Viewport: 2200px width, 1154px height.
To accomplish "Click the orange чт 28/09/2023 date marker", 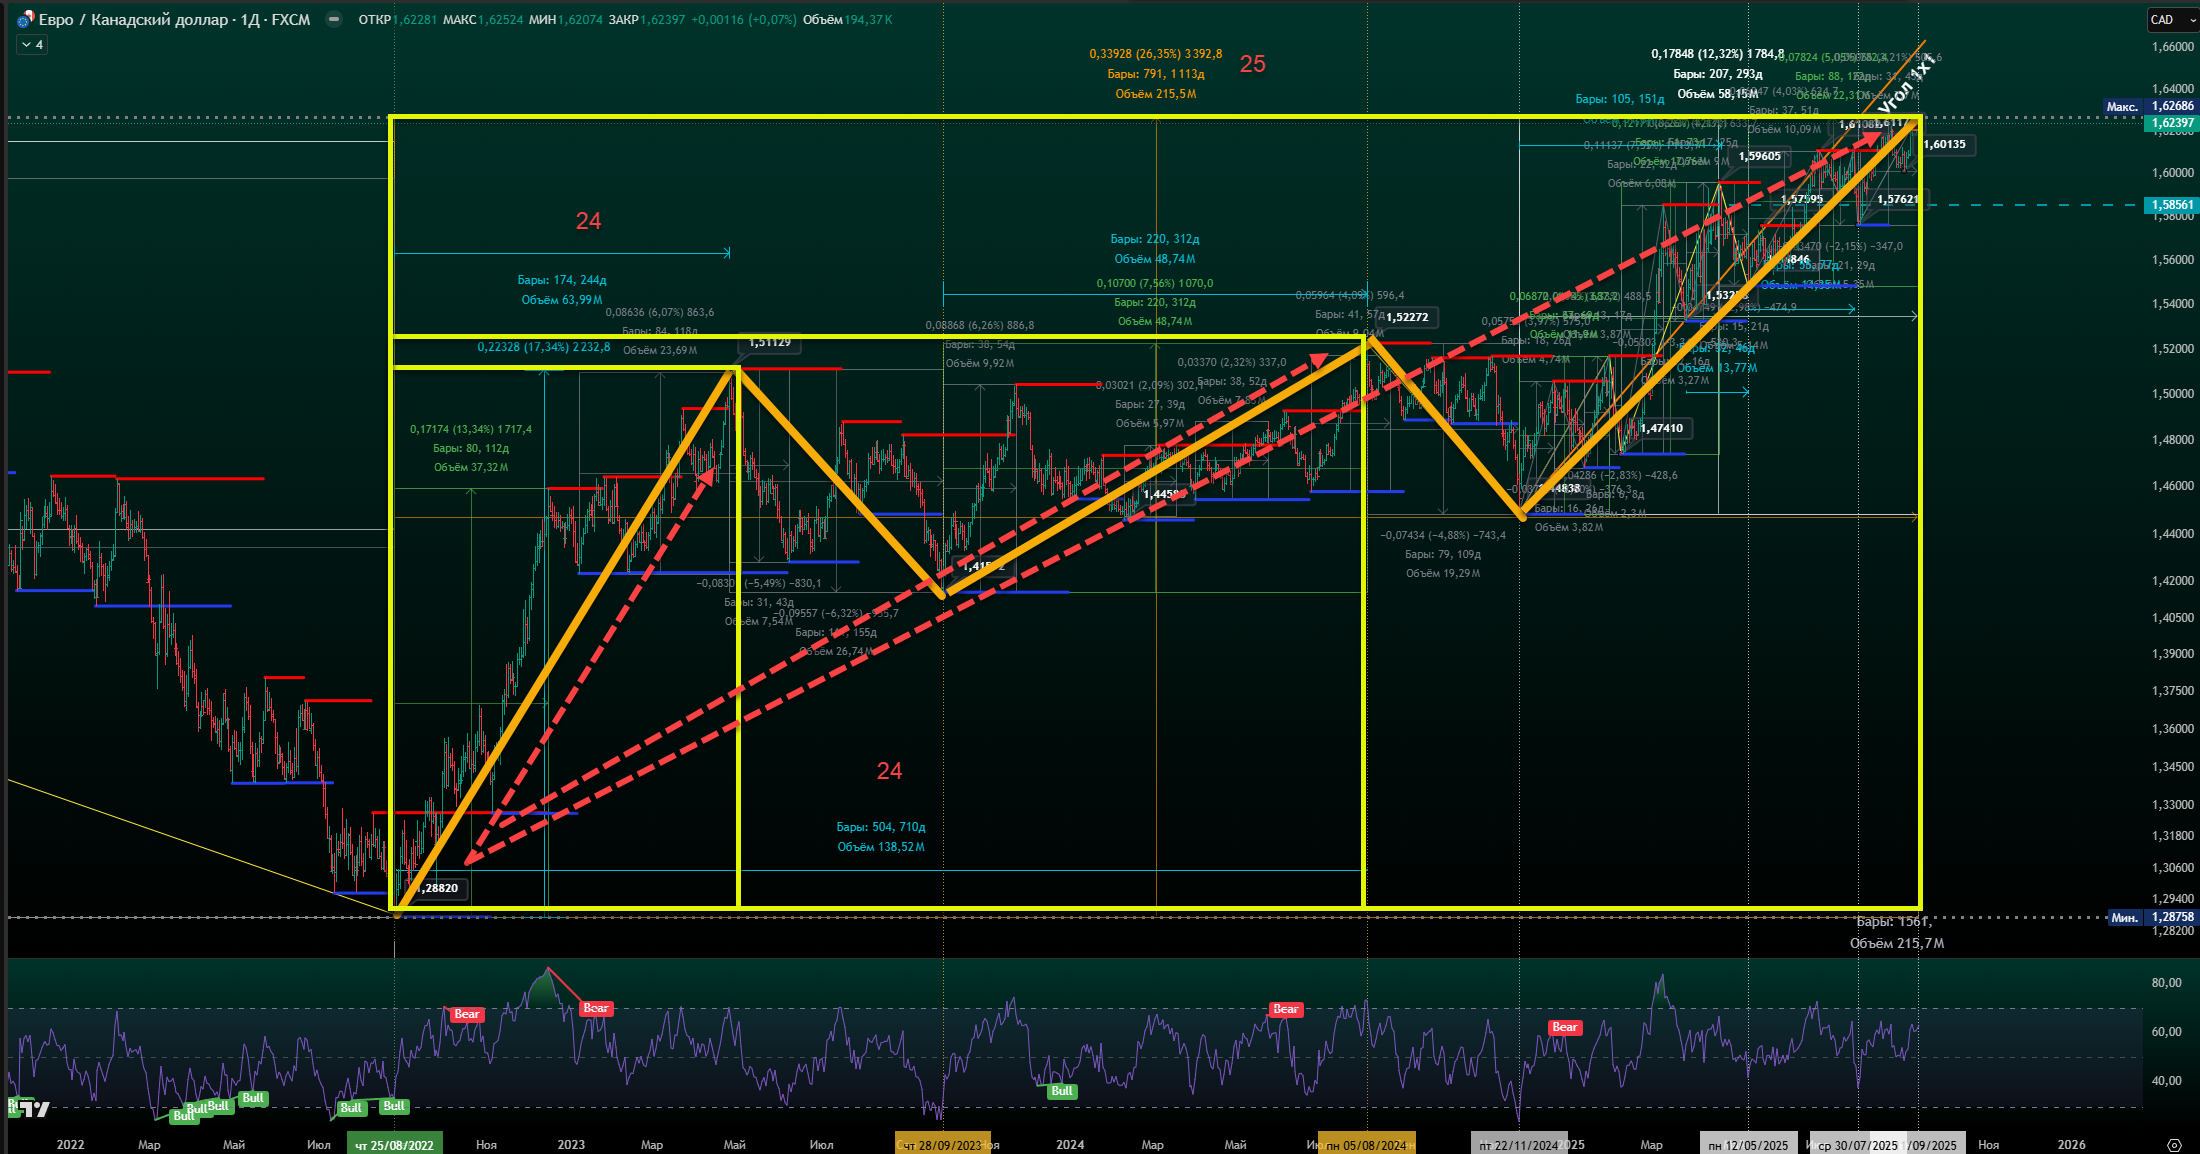I will coord(942,1145).
